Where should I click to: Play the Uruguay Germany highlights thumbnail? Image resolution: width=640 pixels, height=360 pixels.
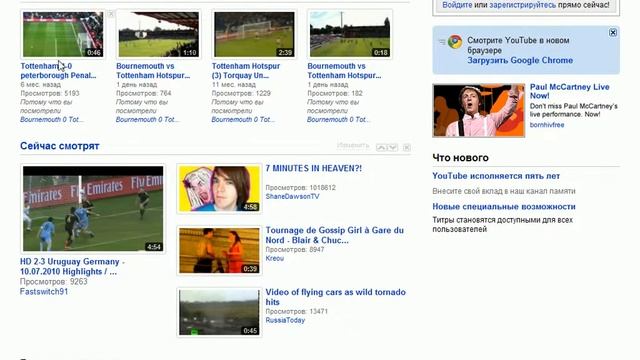93,209
